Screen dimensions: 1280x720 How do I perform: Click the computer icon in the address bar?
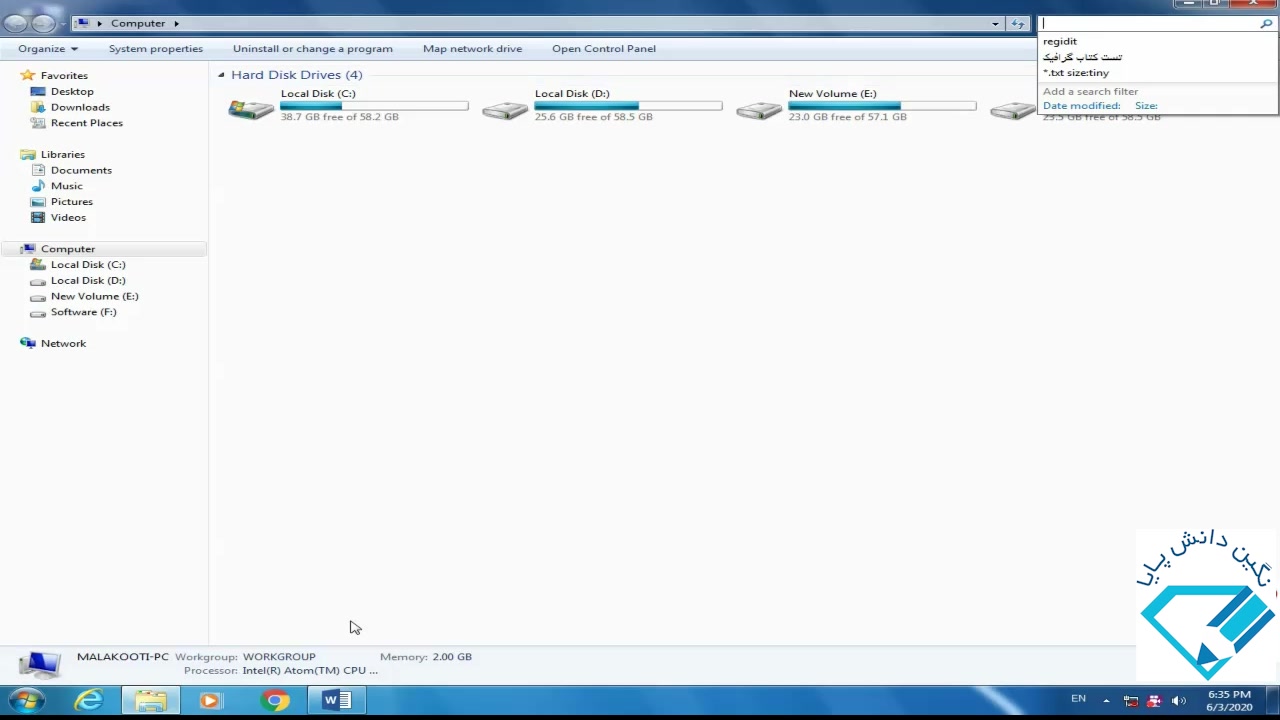(x=83, y=23)
